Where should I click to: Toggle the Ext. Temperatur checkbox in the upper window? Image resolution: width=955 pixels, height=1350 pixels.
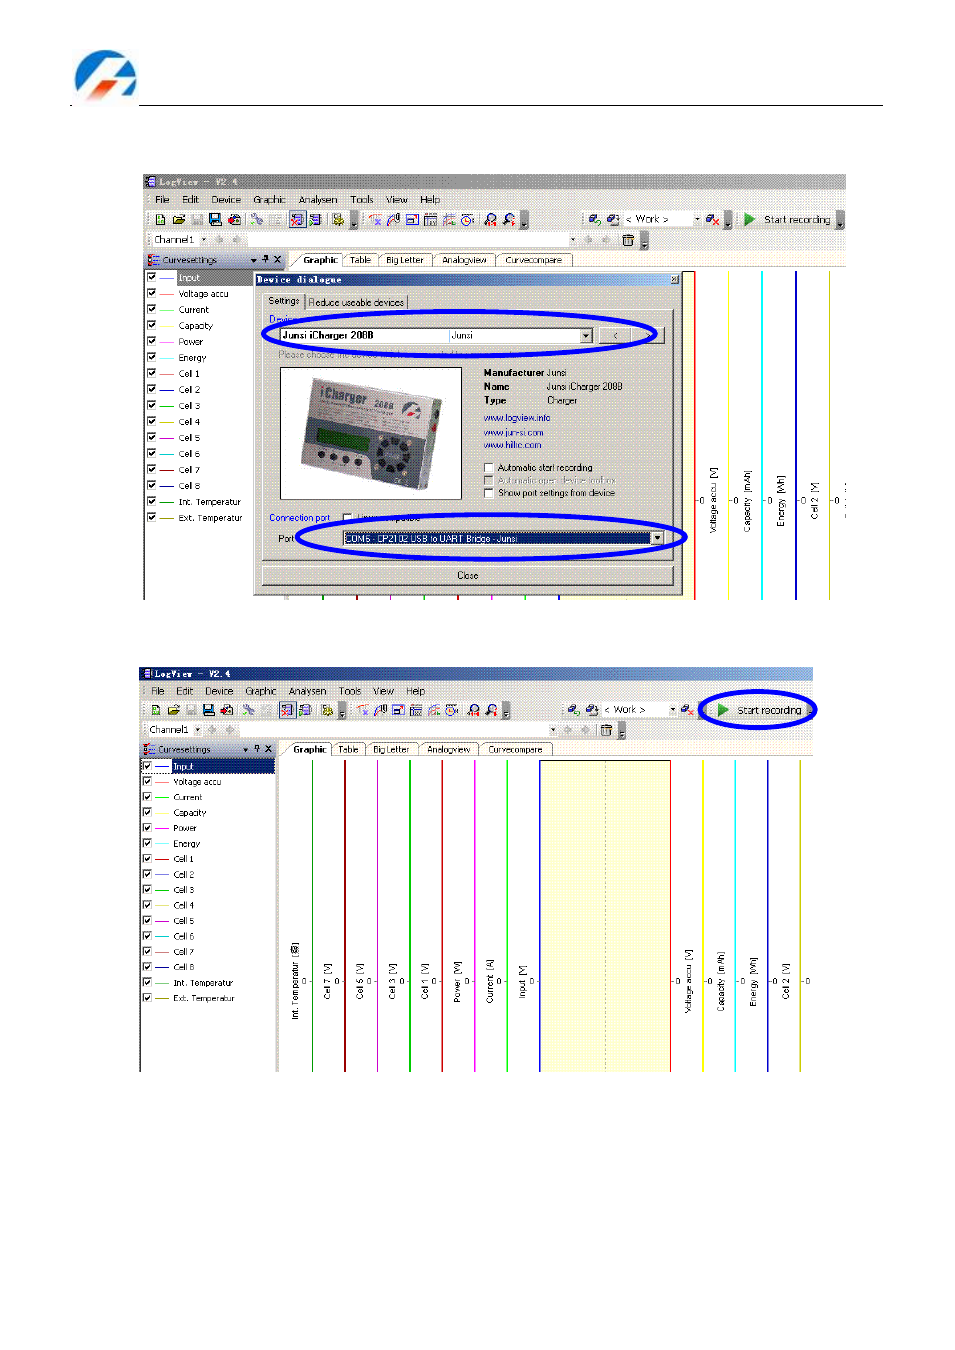(151, 517)
